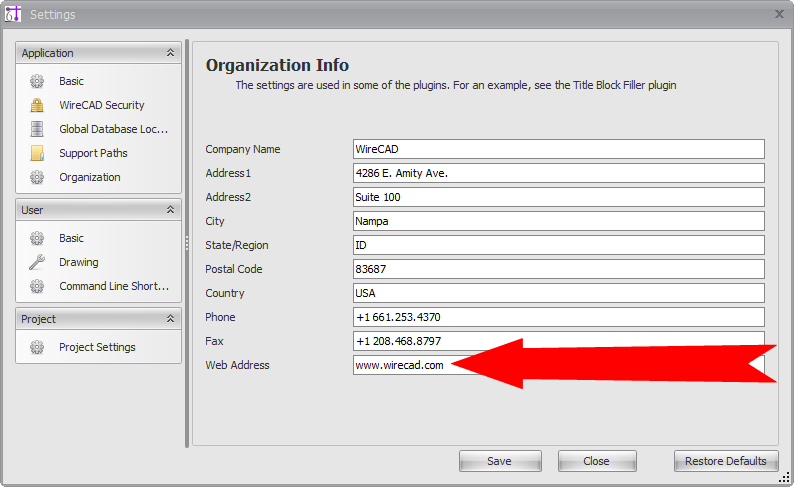The width and height of the screenshot is (794, 487).
Task: Click the Phone number input field
Action: tap(559, 317)
